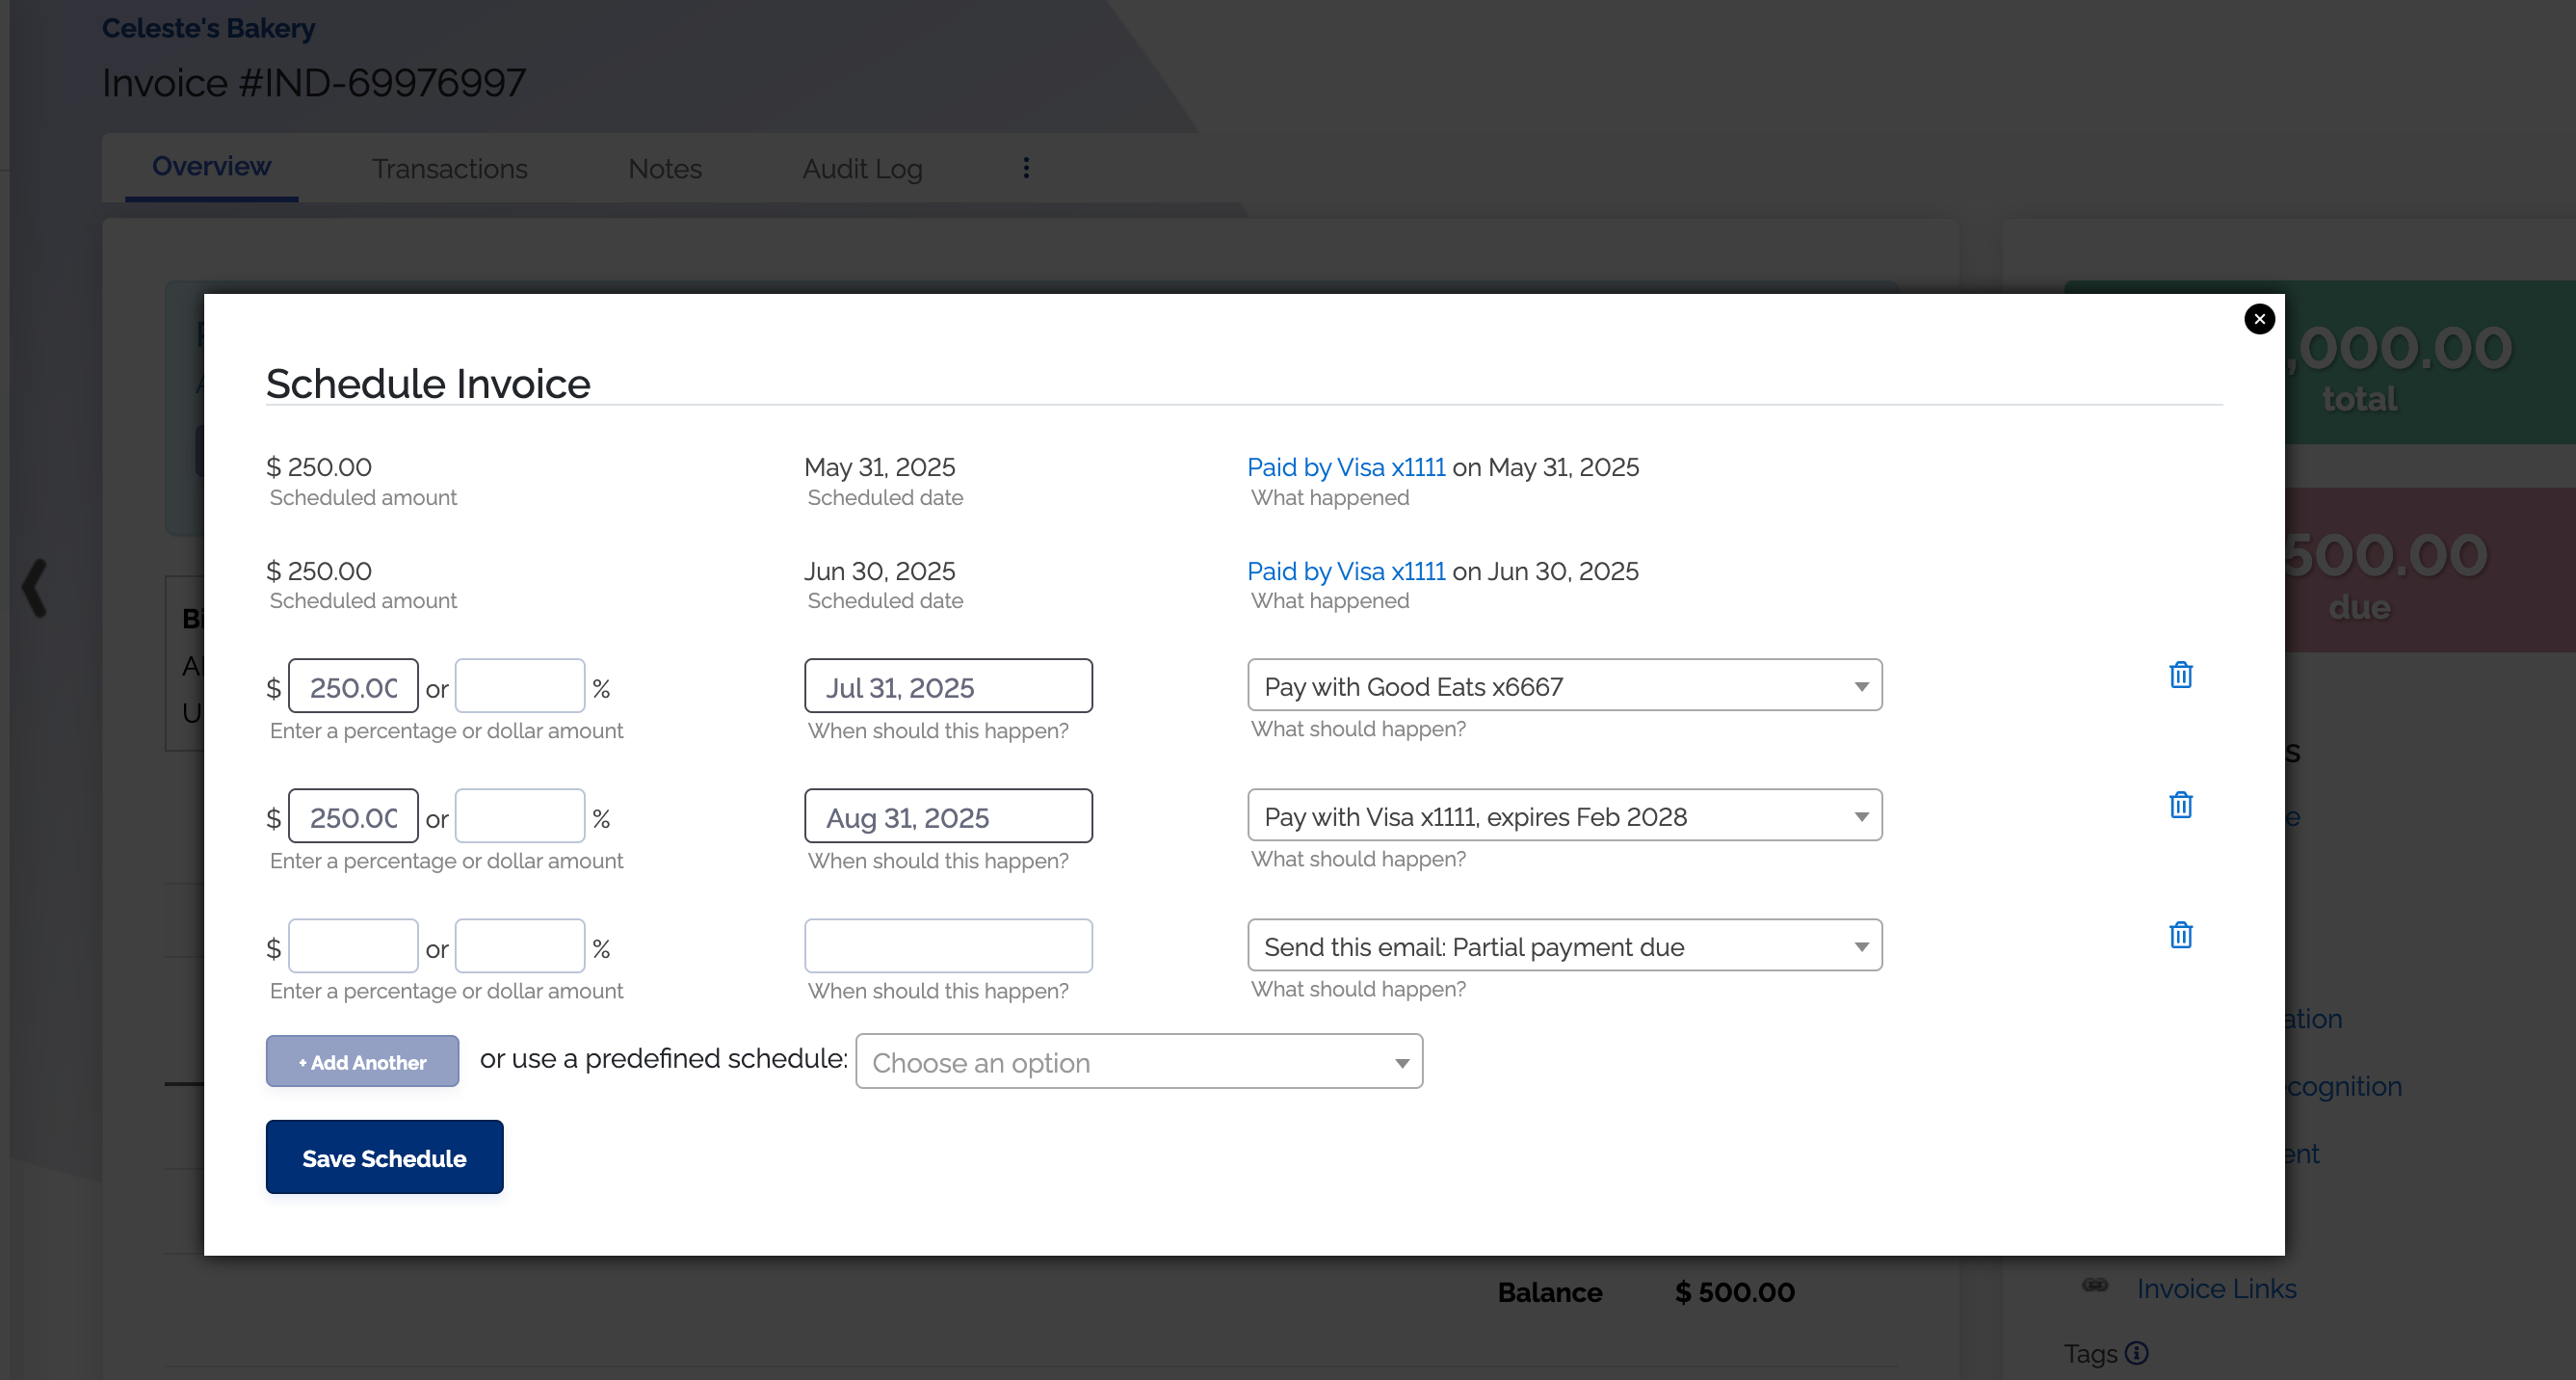This screenshot has height=1380, width=2576.
Task: Open Paid by Visa x1111 link for May 31
Action: (x=1346, y=467)
